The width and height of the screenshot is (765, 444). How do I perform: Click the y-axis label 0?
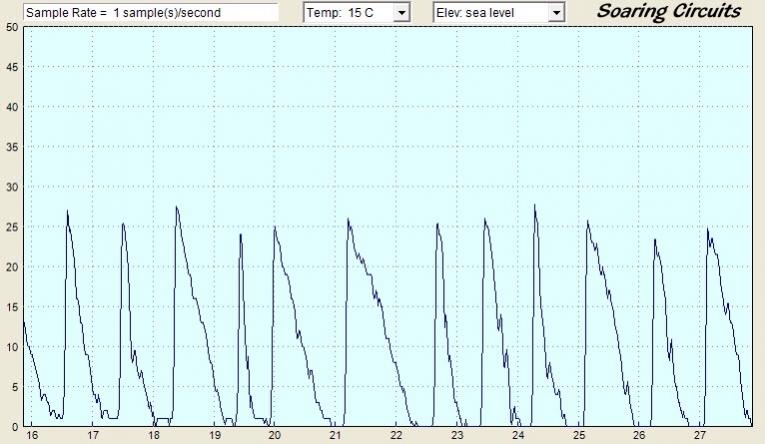click(15, 427)
